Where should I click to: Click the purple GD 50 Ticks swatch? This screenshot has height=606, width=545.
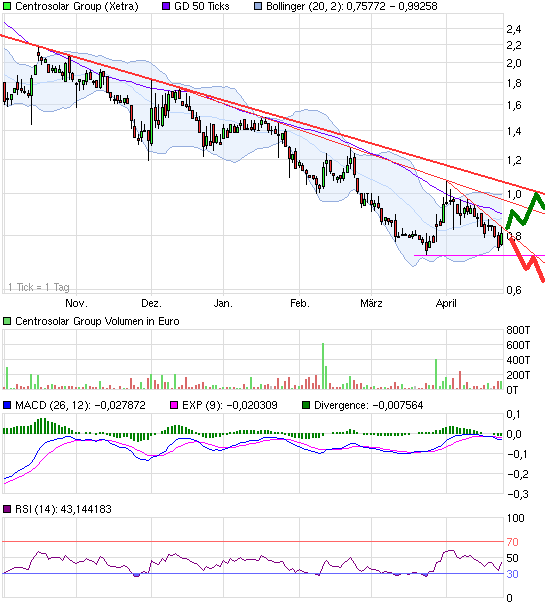166,6
